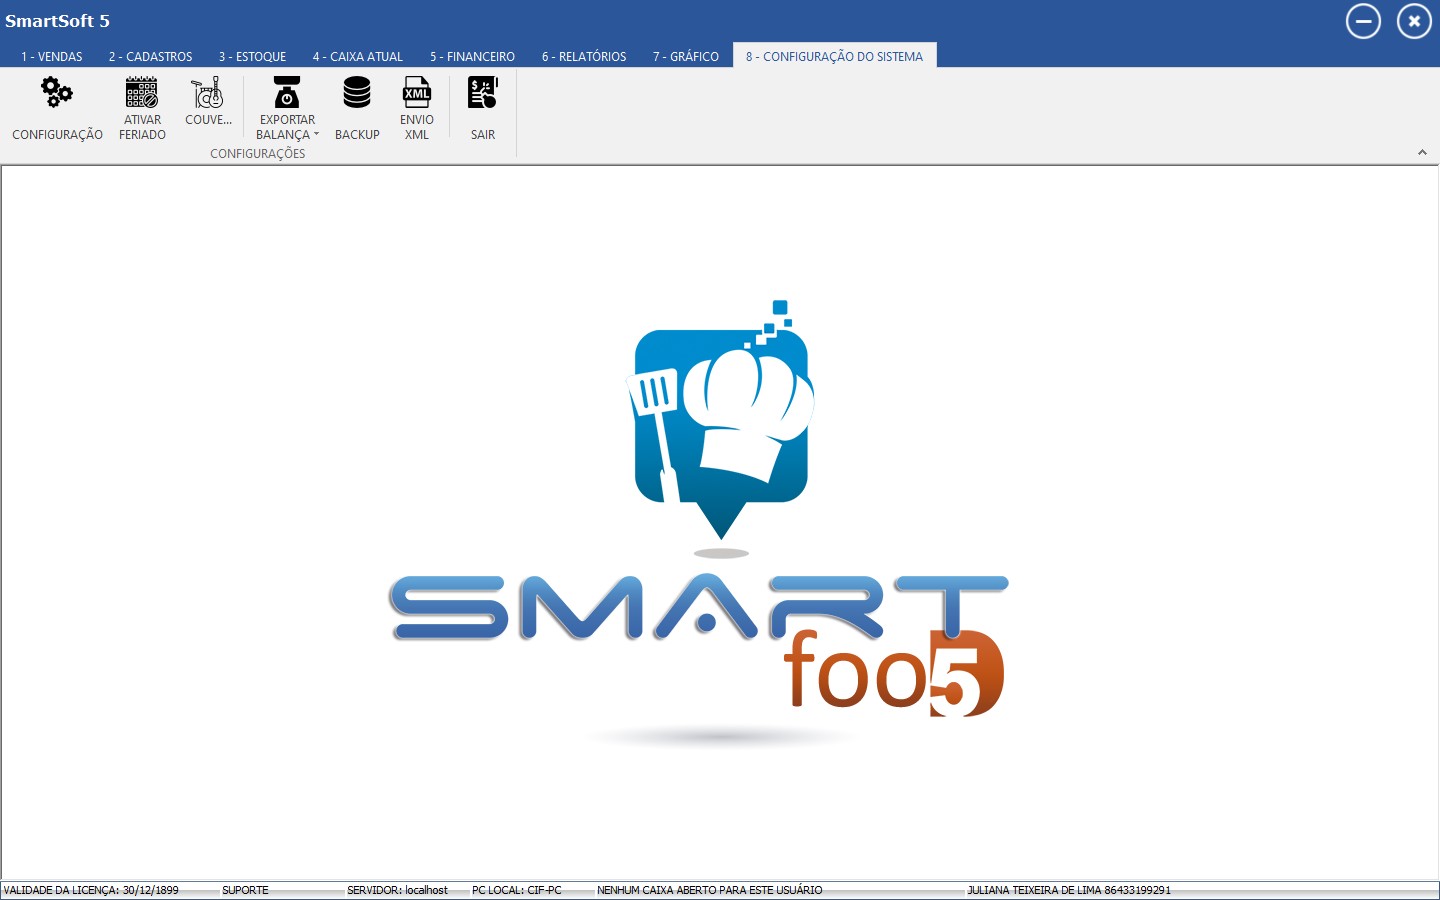Screen dimensions: 1440x900
Task: Start a Backup with database icon
Action: coord(357,93)
